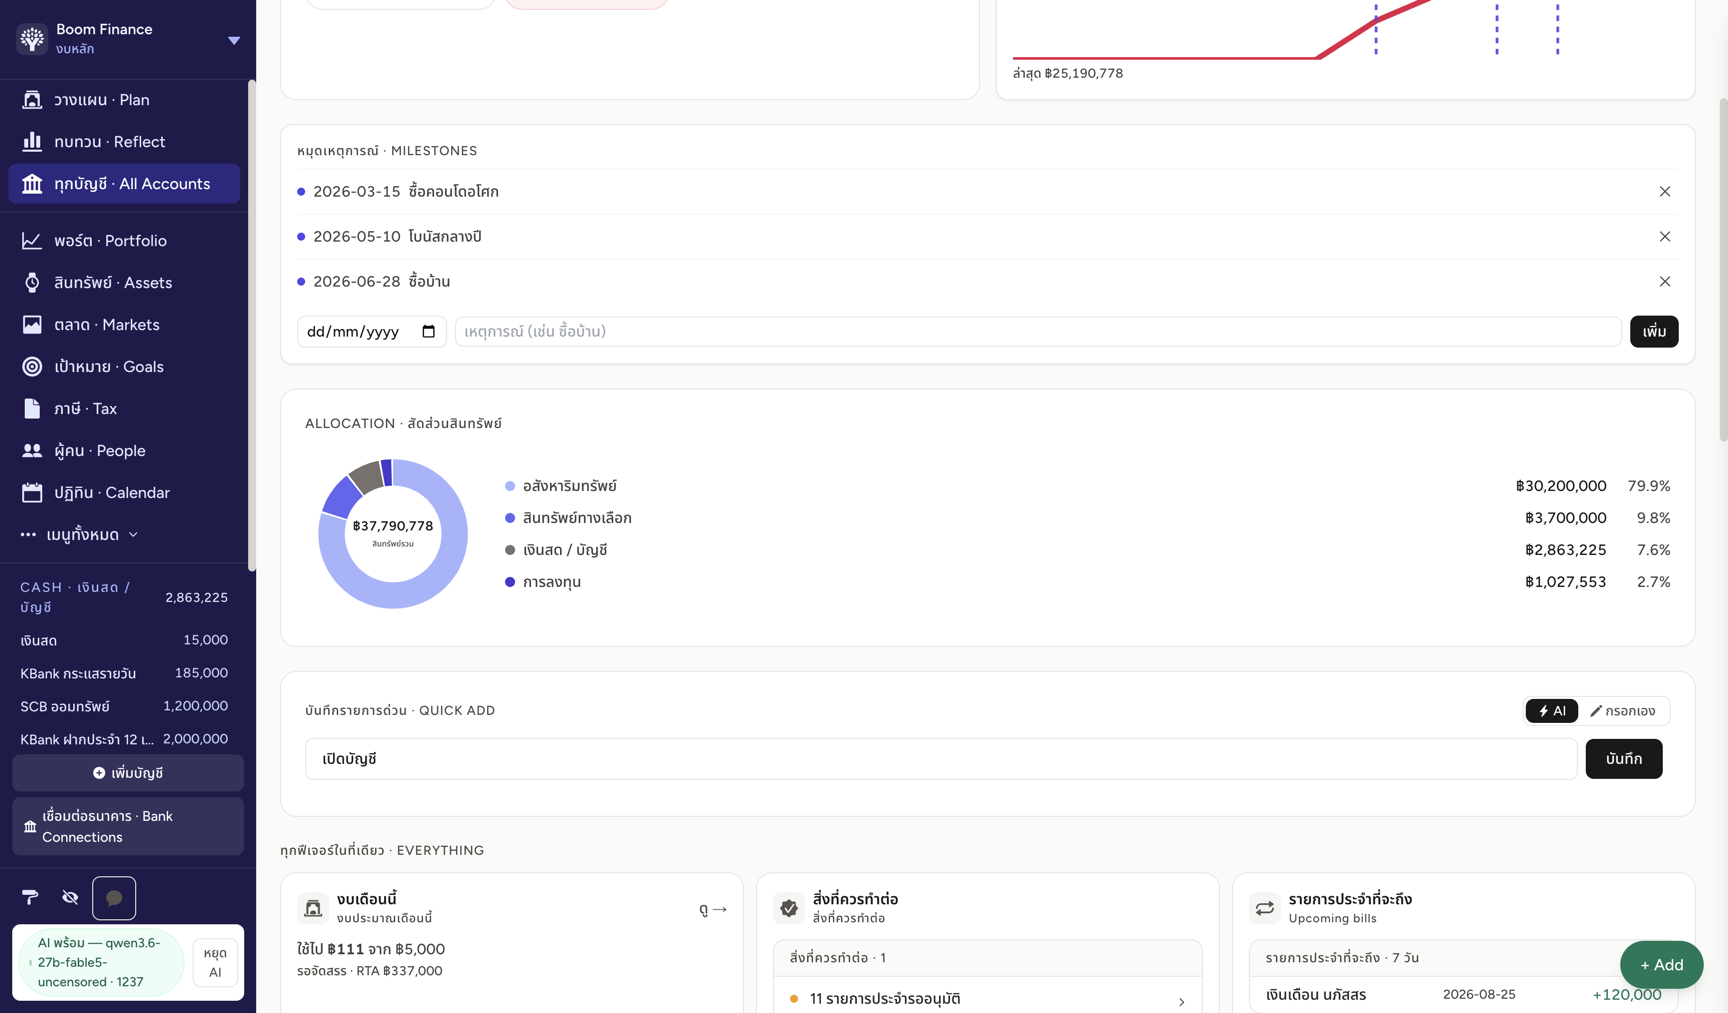Viewport: 1728px width, 1013px height.
Task: Click the paint roller theme icon
Action: click(30, 898)
